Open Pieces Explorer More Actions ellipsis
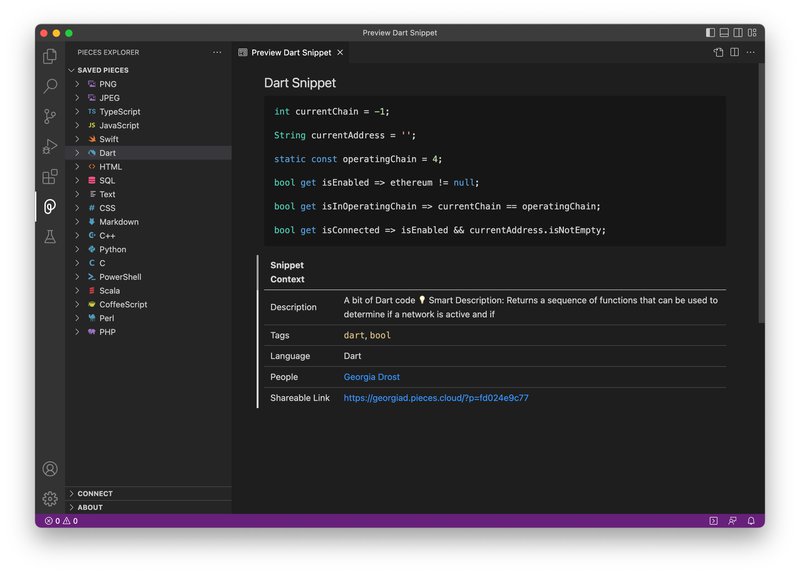 pyautogui.click(x=217, y=52)
